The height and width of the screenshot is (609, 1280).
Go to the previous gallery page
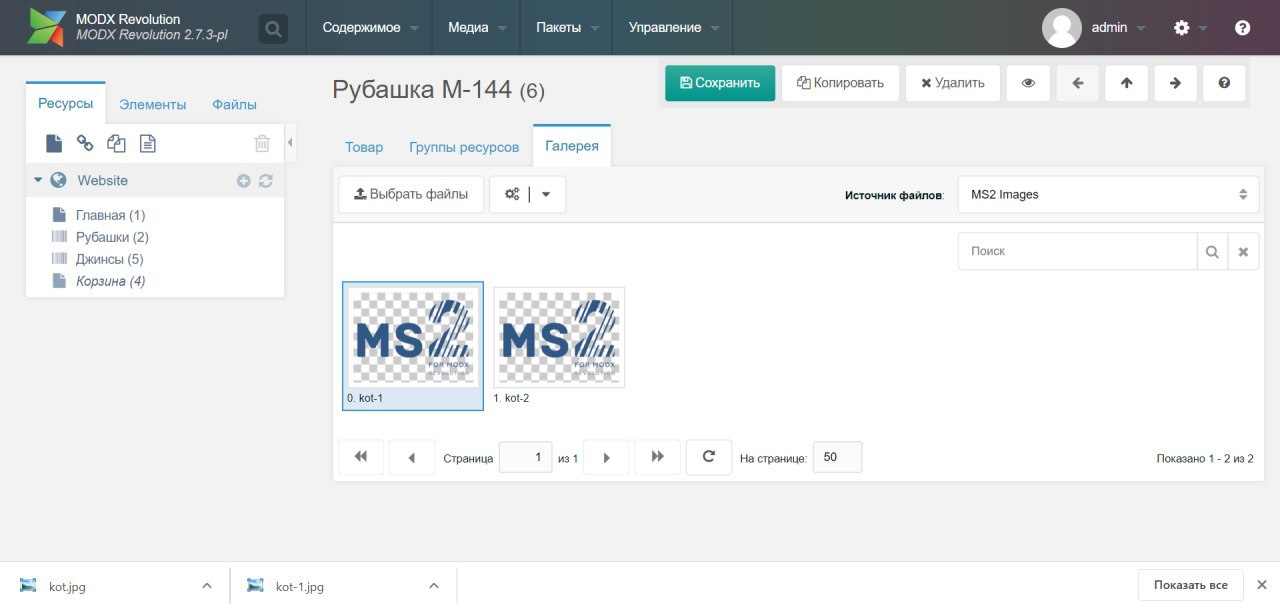click(412, 457)
